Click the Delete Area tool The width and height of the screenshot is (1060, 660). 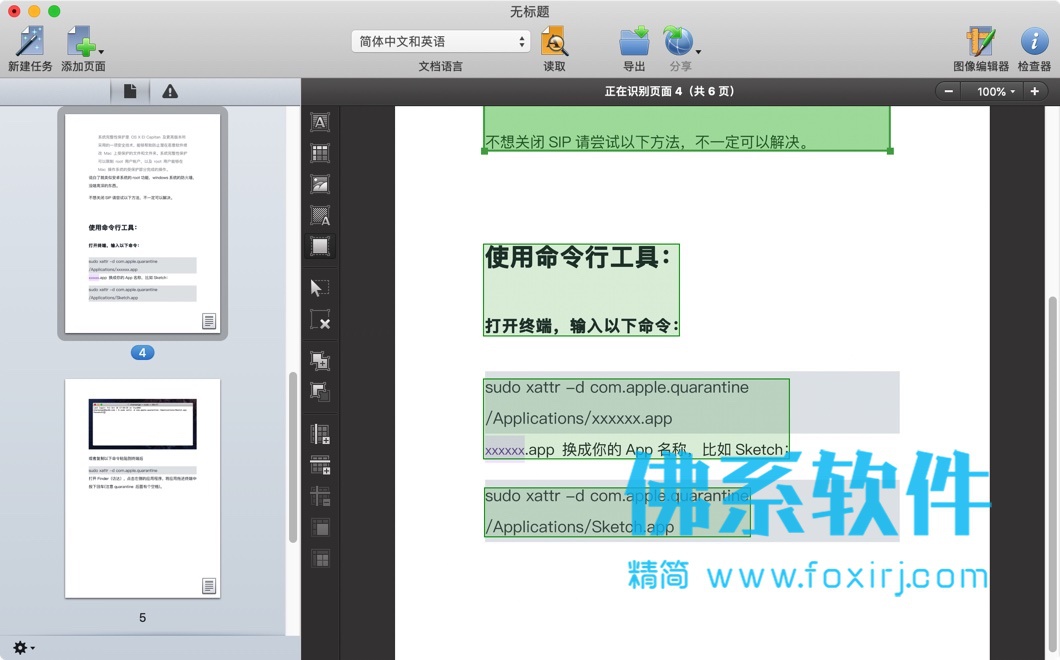(x=320, y=320)
